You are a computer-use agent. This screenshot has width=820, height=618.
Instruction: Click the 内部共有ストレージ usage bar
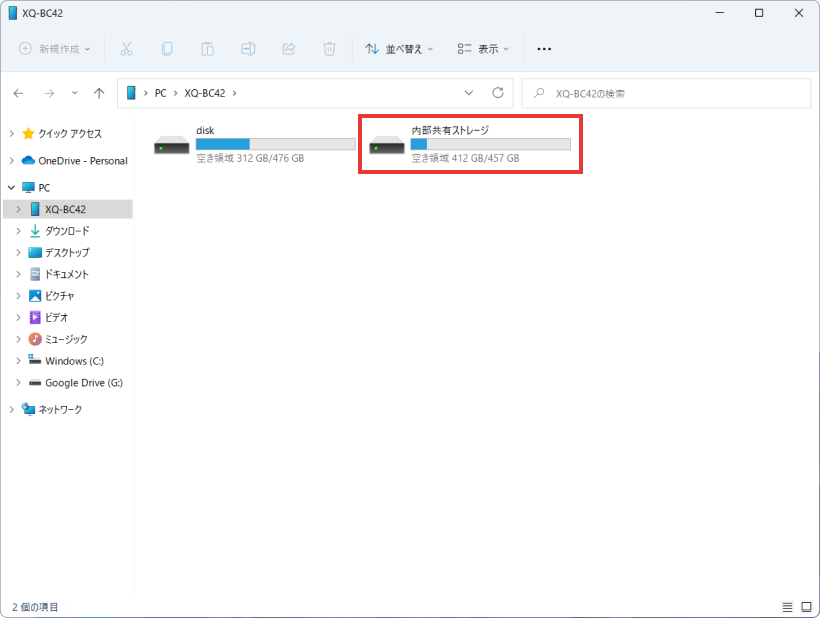click(x=491, y=144)
